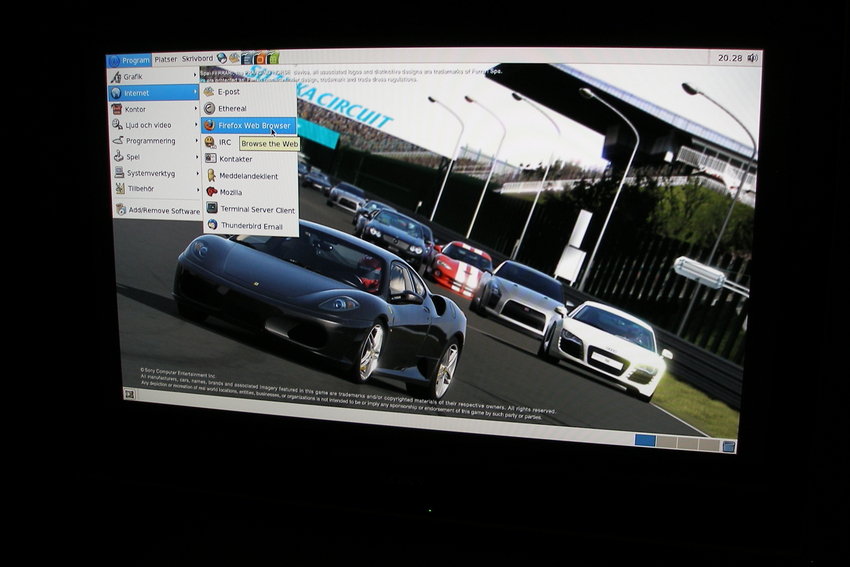
Task: Launch Firefox Web Browser
Action: [x=249, y=125]
